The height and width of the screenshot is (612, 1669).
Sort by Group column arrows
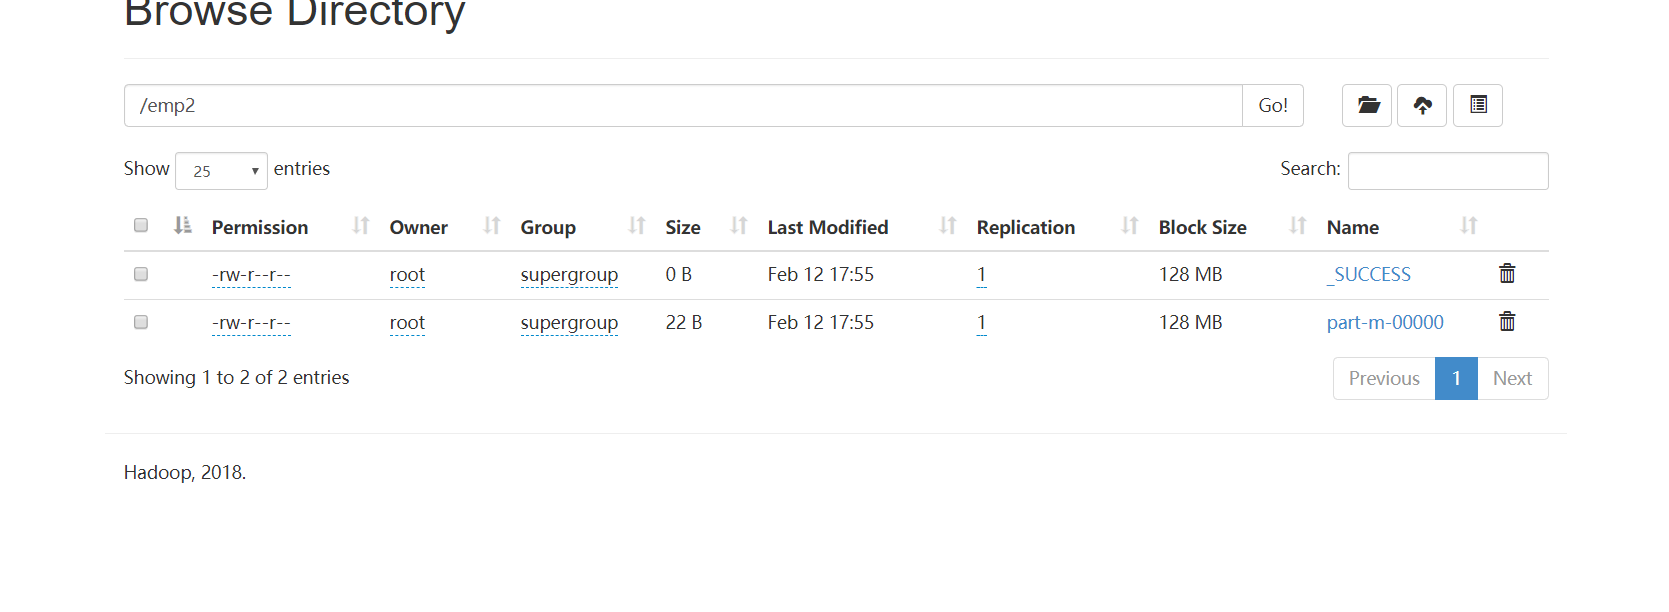point(637,226)
